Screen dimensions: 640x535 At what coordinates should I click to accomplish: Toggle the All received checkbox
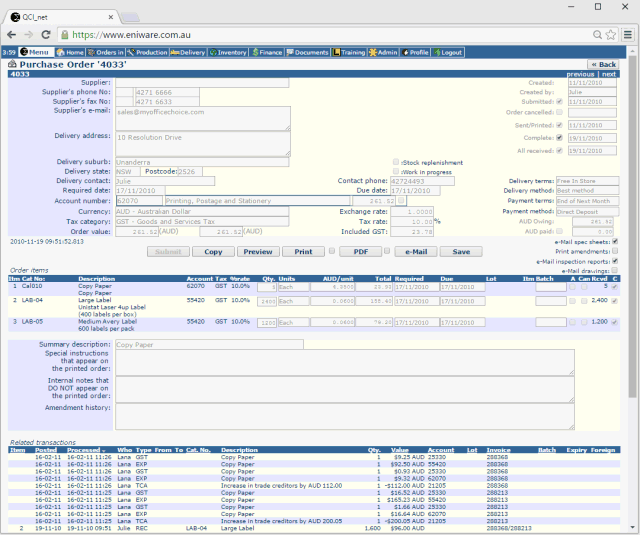pyautogui.click(x=560, y=150)
